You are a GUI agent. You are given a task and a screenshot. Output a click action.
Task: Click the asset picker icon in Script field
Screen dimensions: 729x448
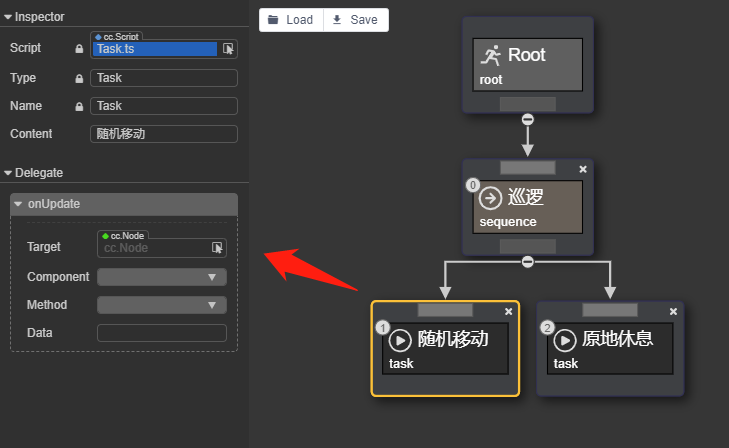tap(228, 48)
